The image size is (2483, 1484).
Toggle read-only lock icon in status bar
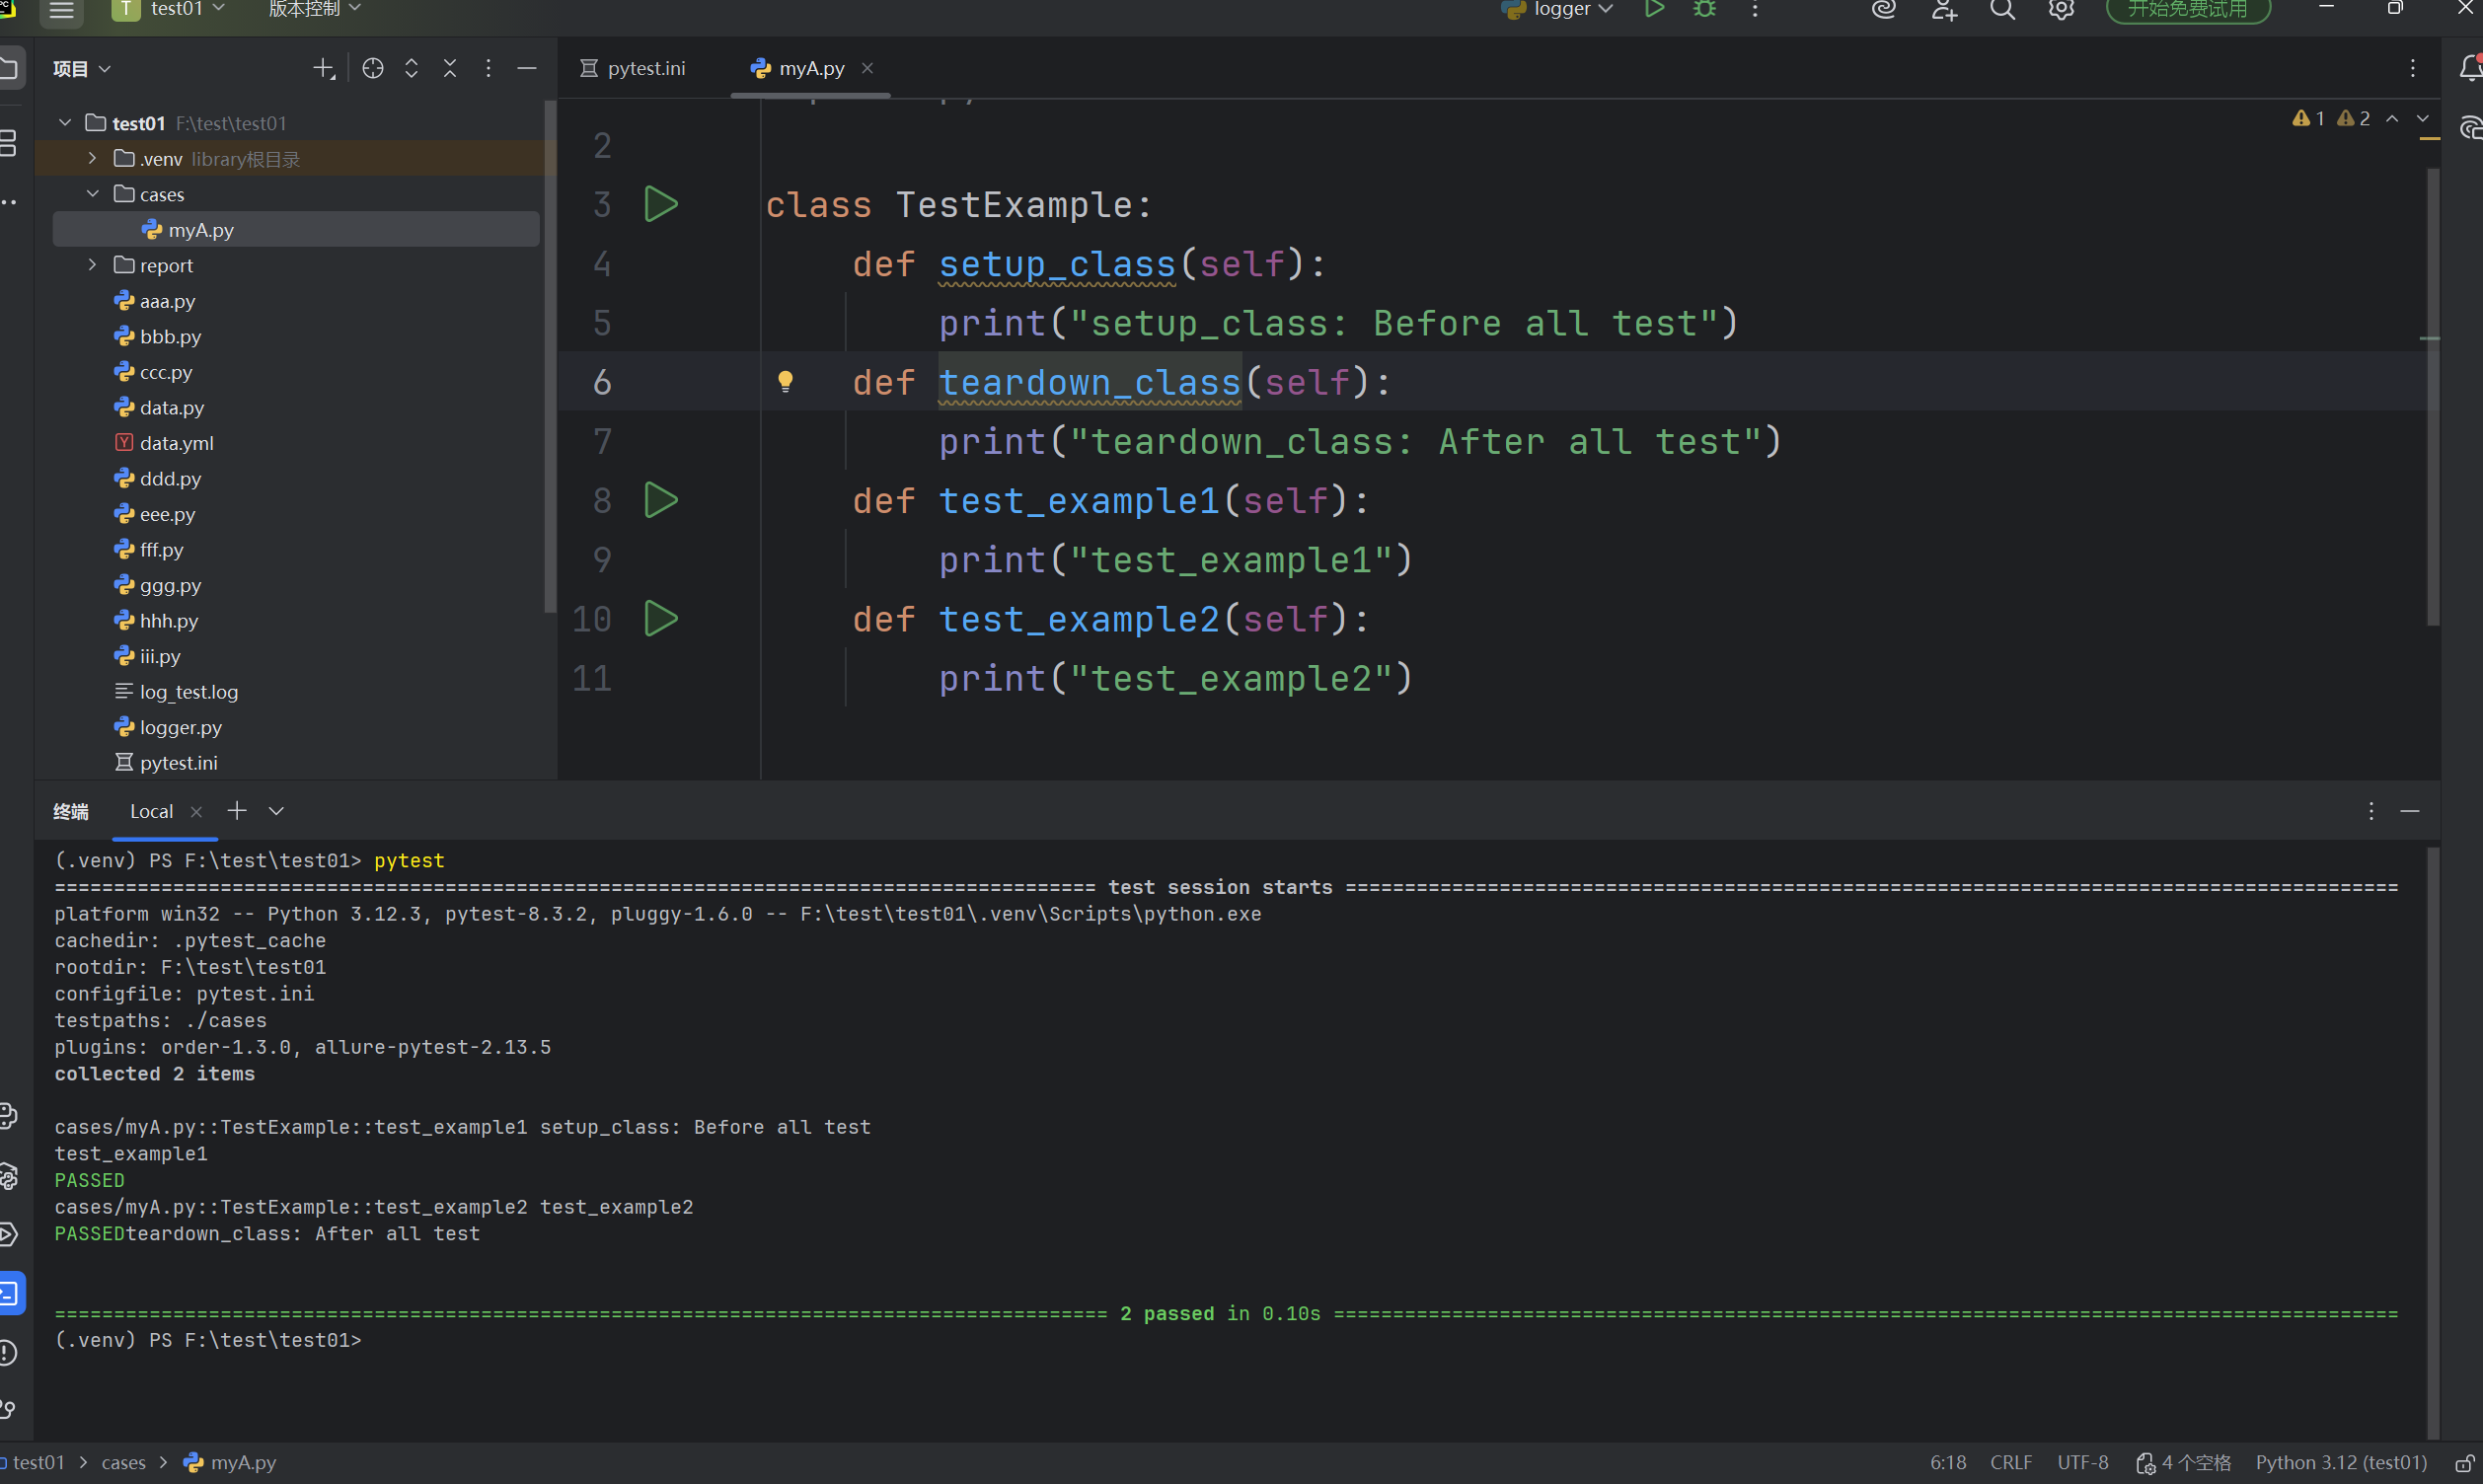(x=2465, y=1463)
